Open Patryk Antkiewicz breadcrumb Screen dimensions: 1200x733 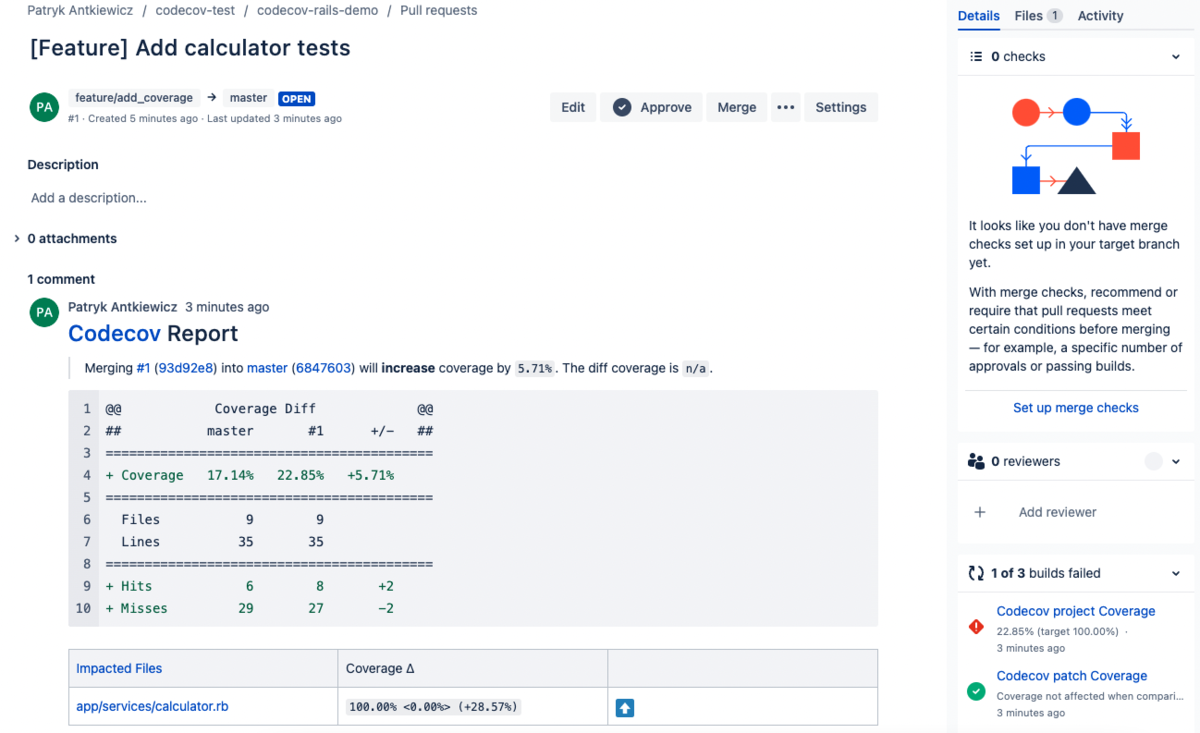tap(79, 10)
